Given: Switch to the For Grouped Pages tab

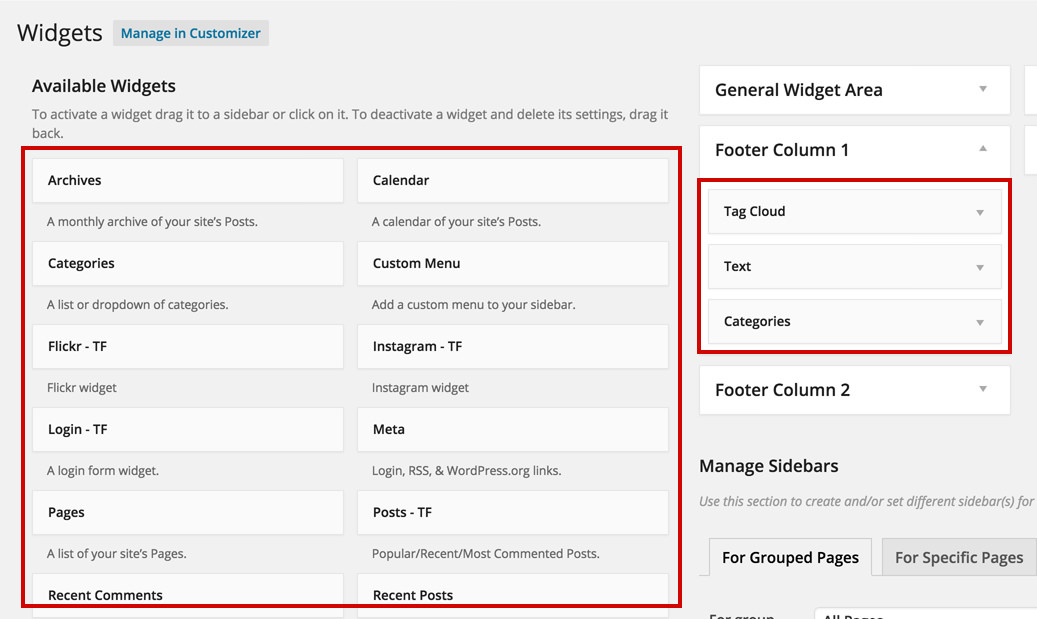Looking at the screenshot, I should click(x=790, y=557).
